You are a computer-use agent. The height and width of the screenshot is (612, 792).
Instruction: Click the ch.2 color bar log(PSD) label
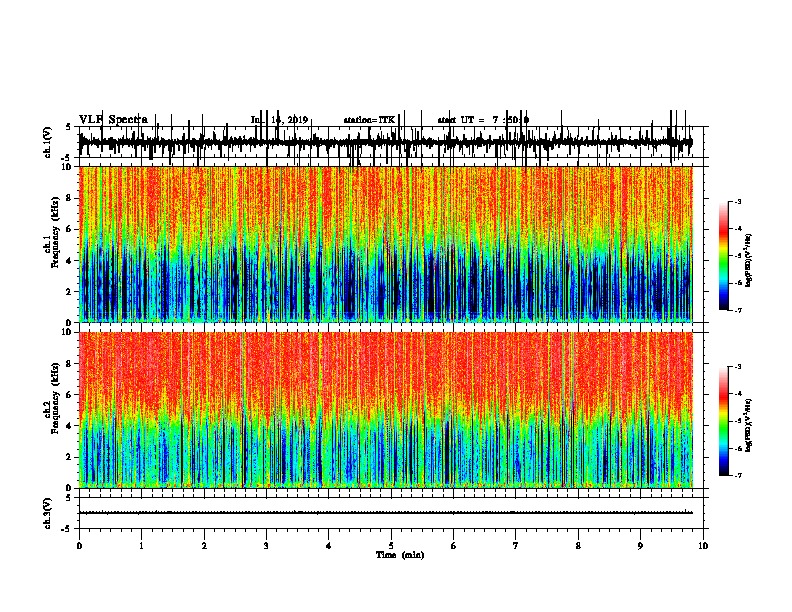tap(748, 425)
